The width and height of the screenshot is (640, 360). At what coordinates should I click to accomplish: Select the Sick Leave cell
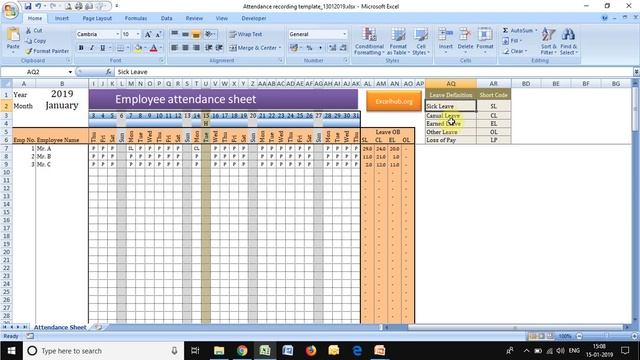451,106
